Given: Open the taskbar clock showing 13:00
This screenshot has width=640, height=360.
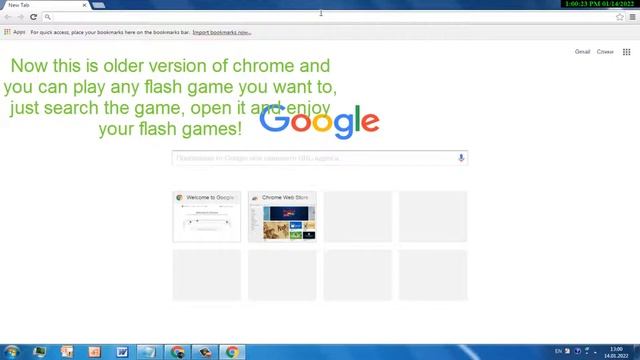Looking at the screenshot, I should (616, 352).
